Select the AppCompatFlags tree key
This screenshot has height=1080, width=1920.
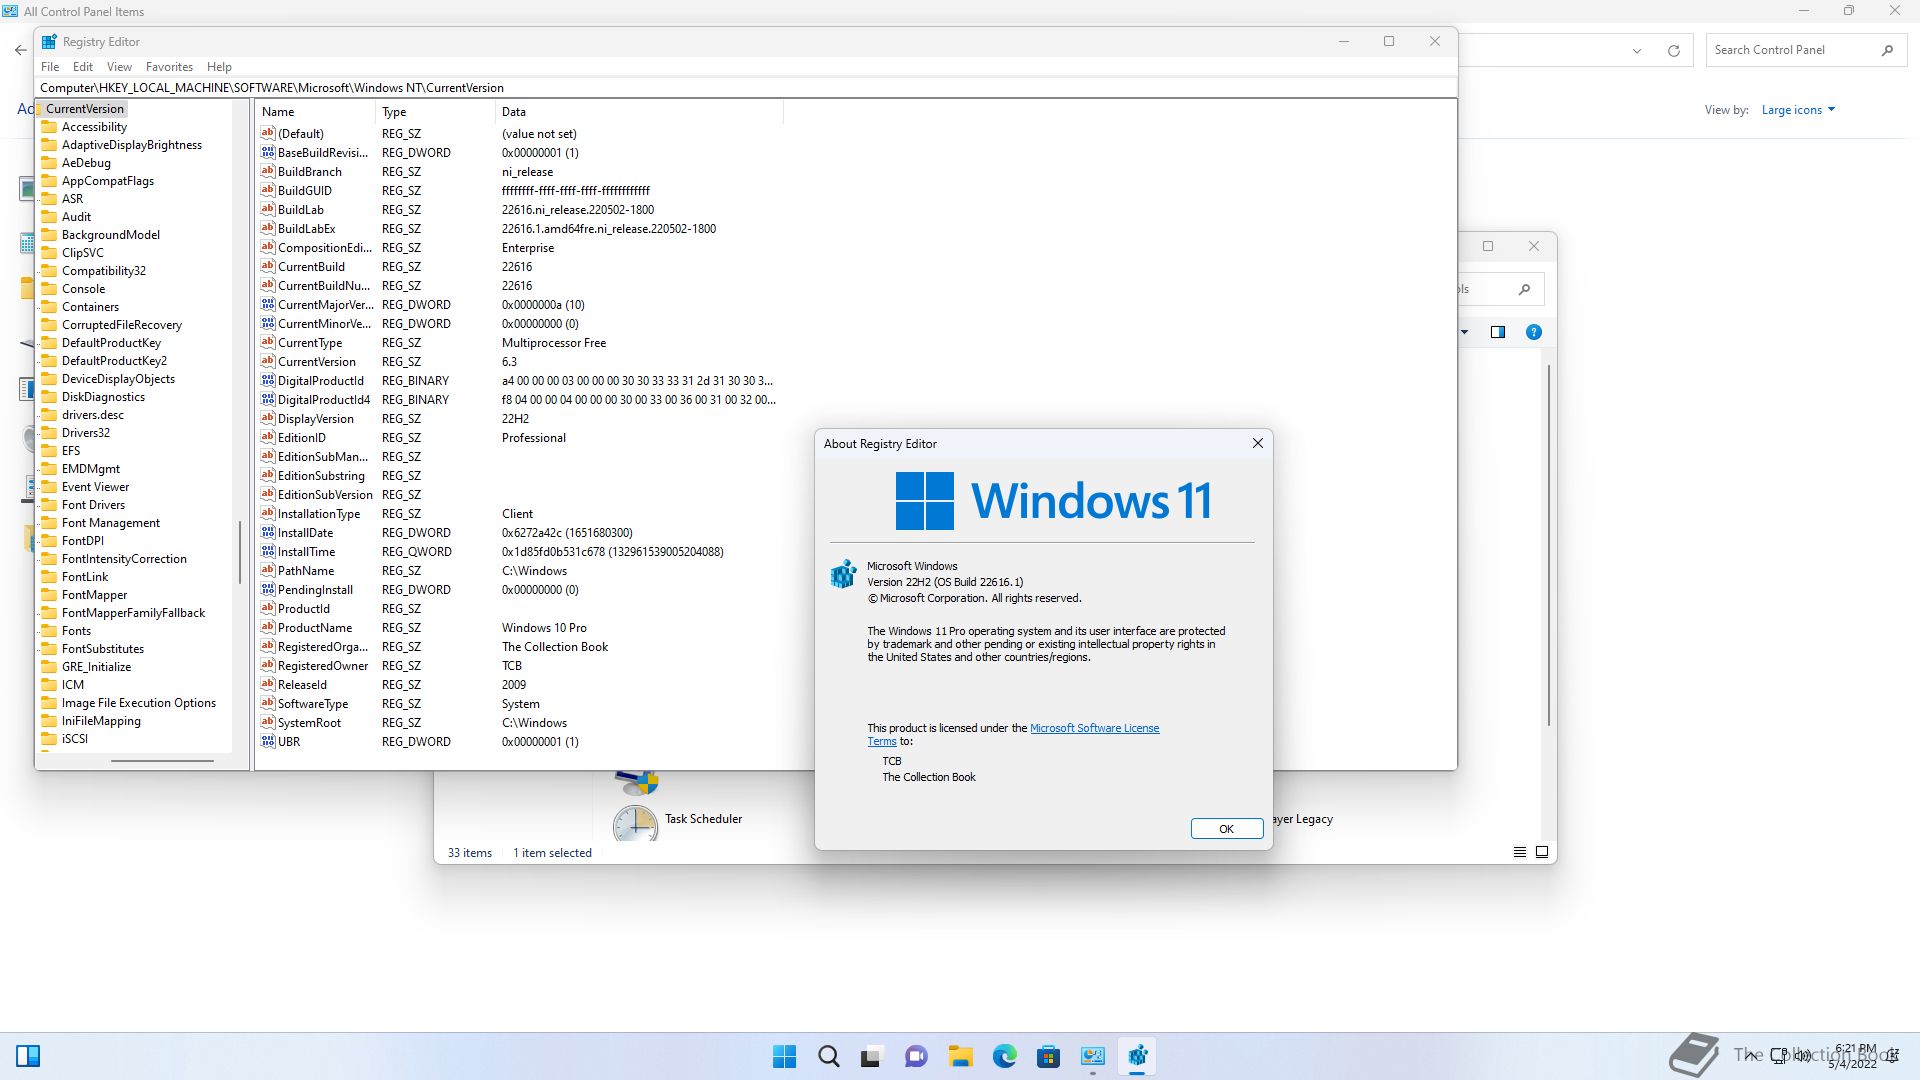click(x=108, y=181)
